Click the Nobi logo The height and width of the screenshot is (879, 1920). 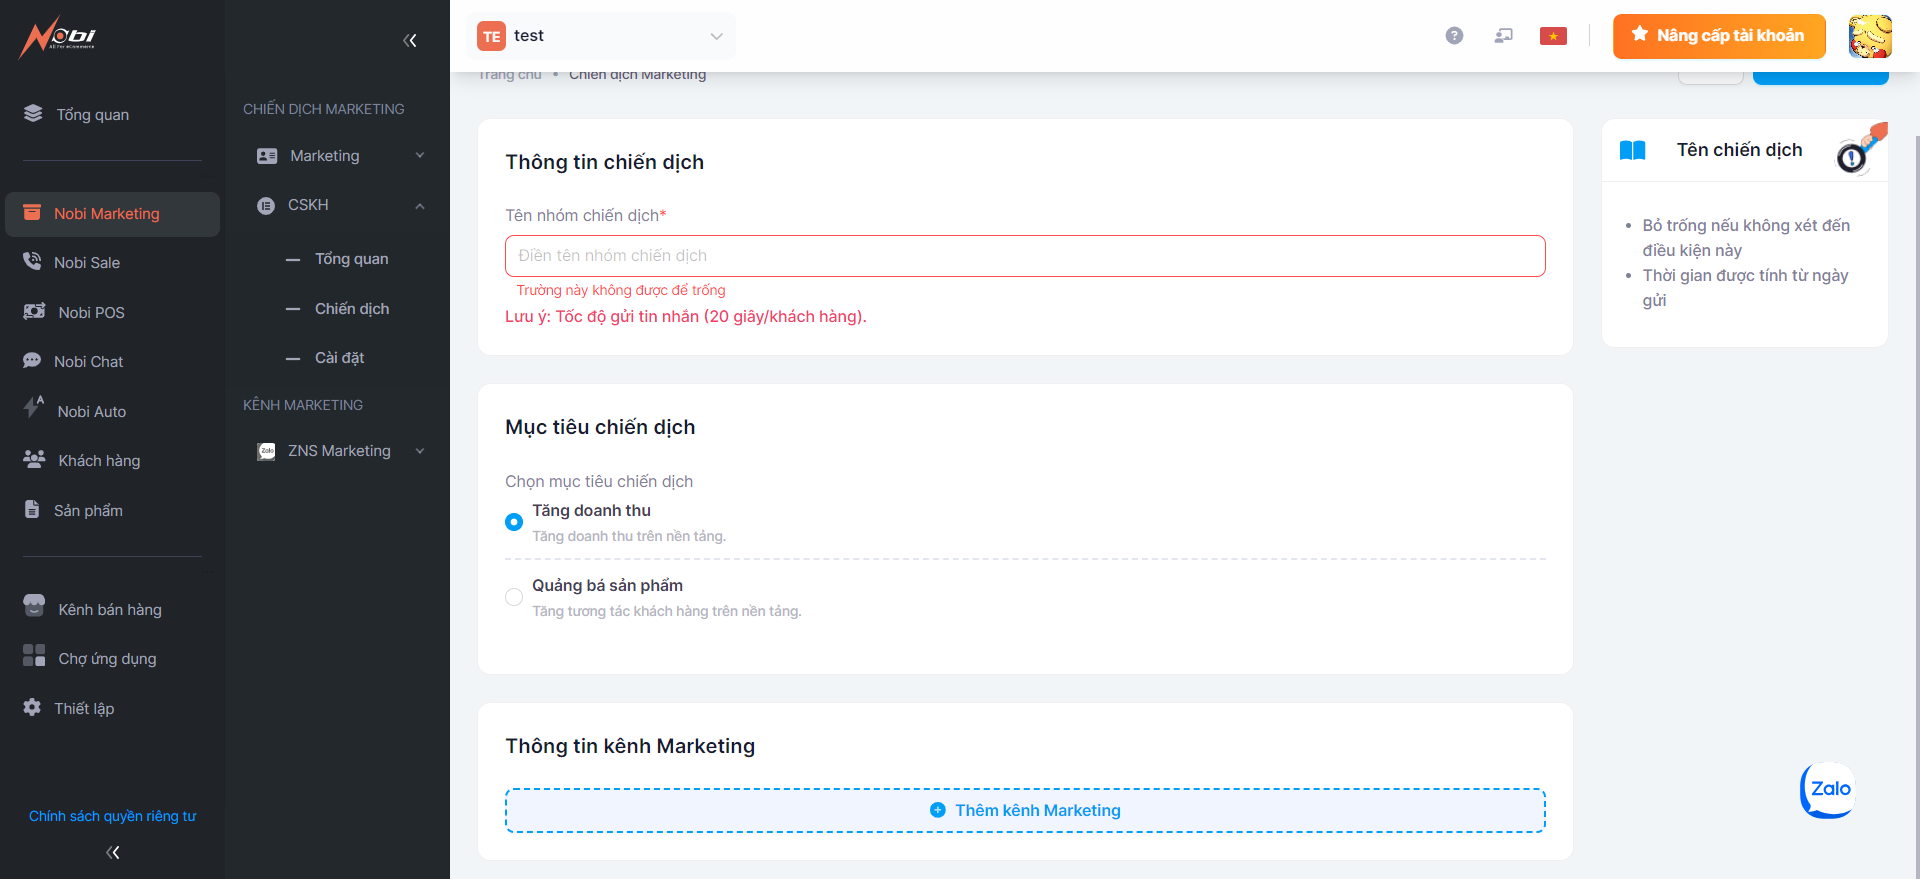[x=58, y=38]
